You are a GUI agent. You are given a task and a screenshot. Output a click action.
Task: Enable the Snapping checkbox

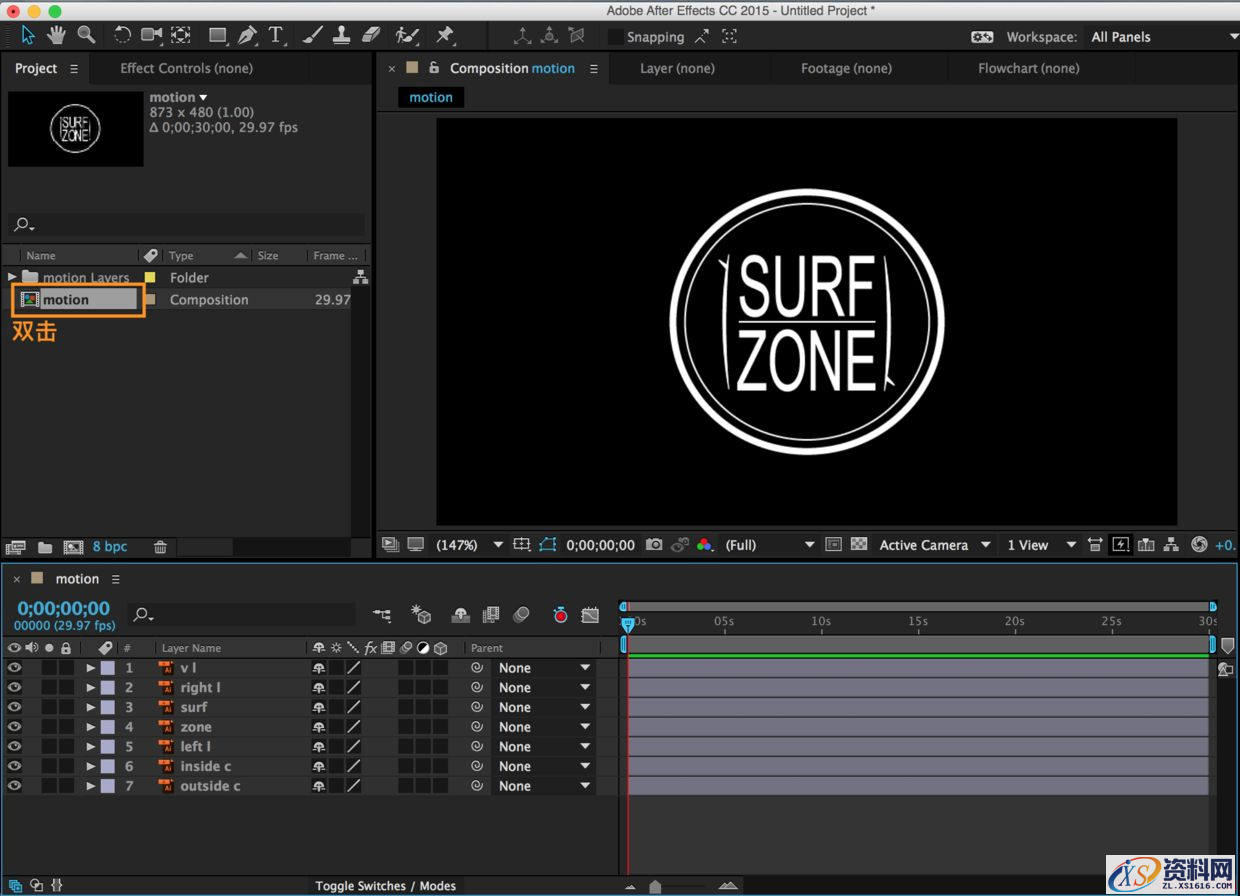coord(616,37)
